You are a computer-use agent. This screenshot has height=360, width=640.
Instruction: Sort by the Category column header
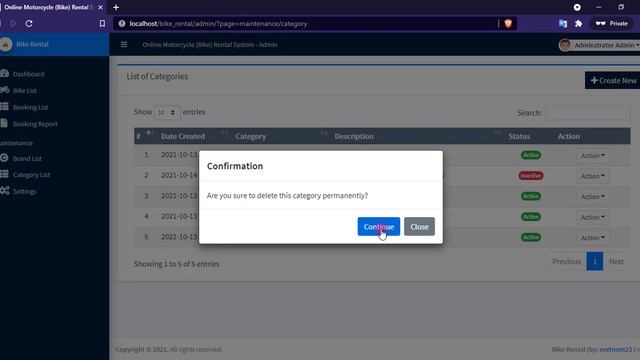251,136
